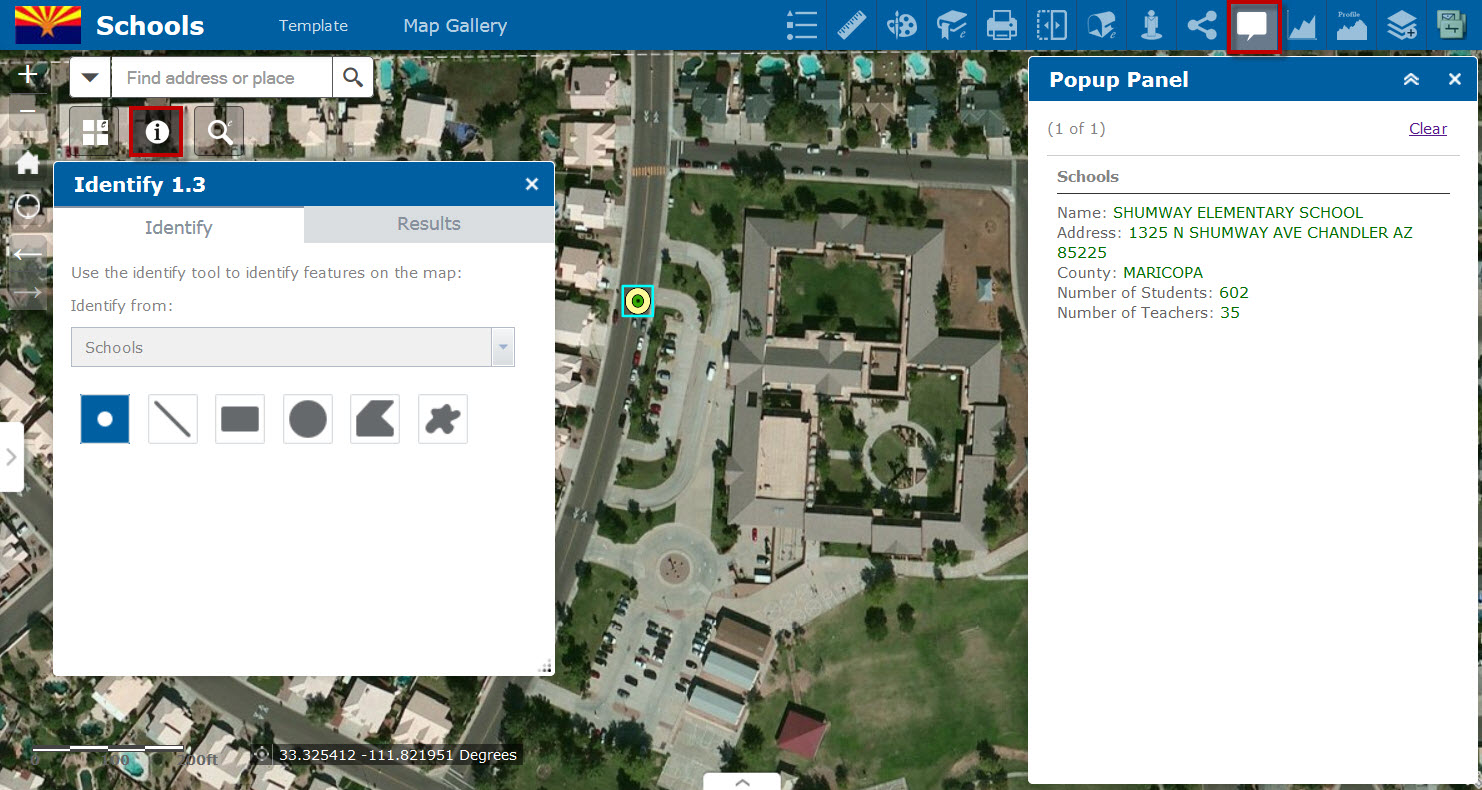Click the Clear link in Popup Panel
The width and height of the screenshot is (1482, 790).
tap(1428, 128)
